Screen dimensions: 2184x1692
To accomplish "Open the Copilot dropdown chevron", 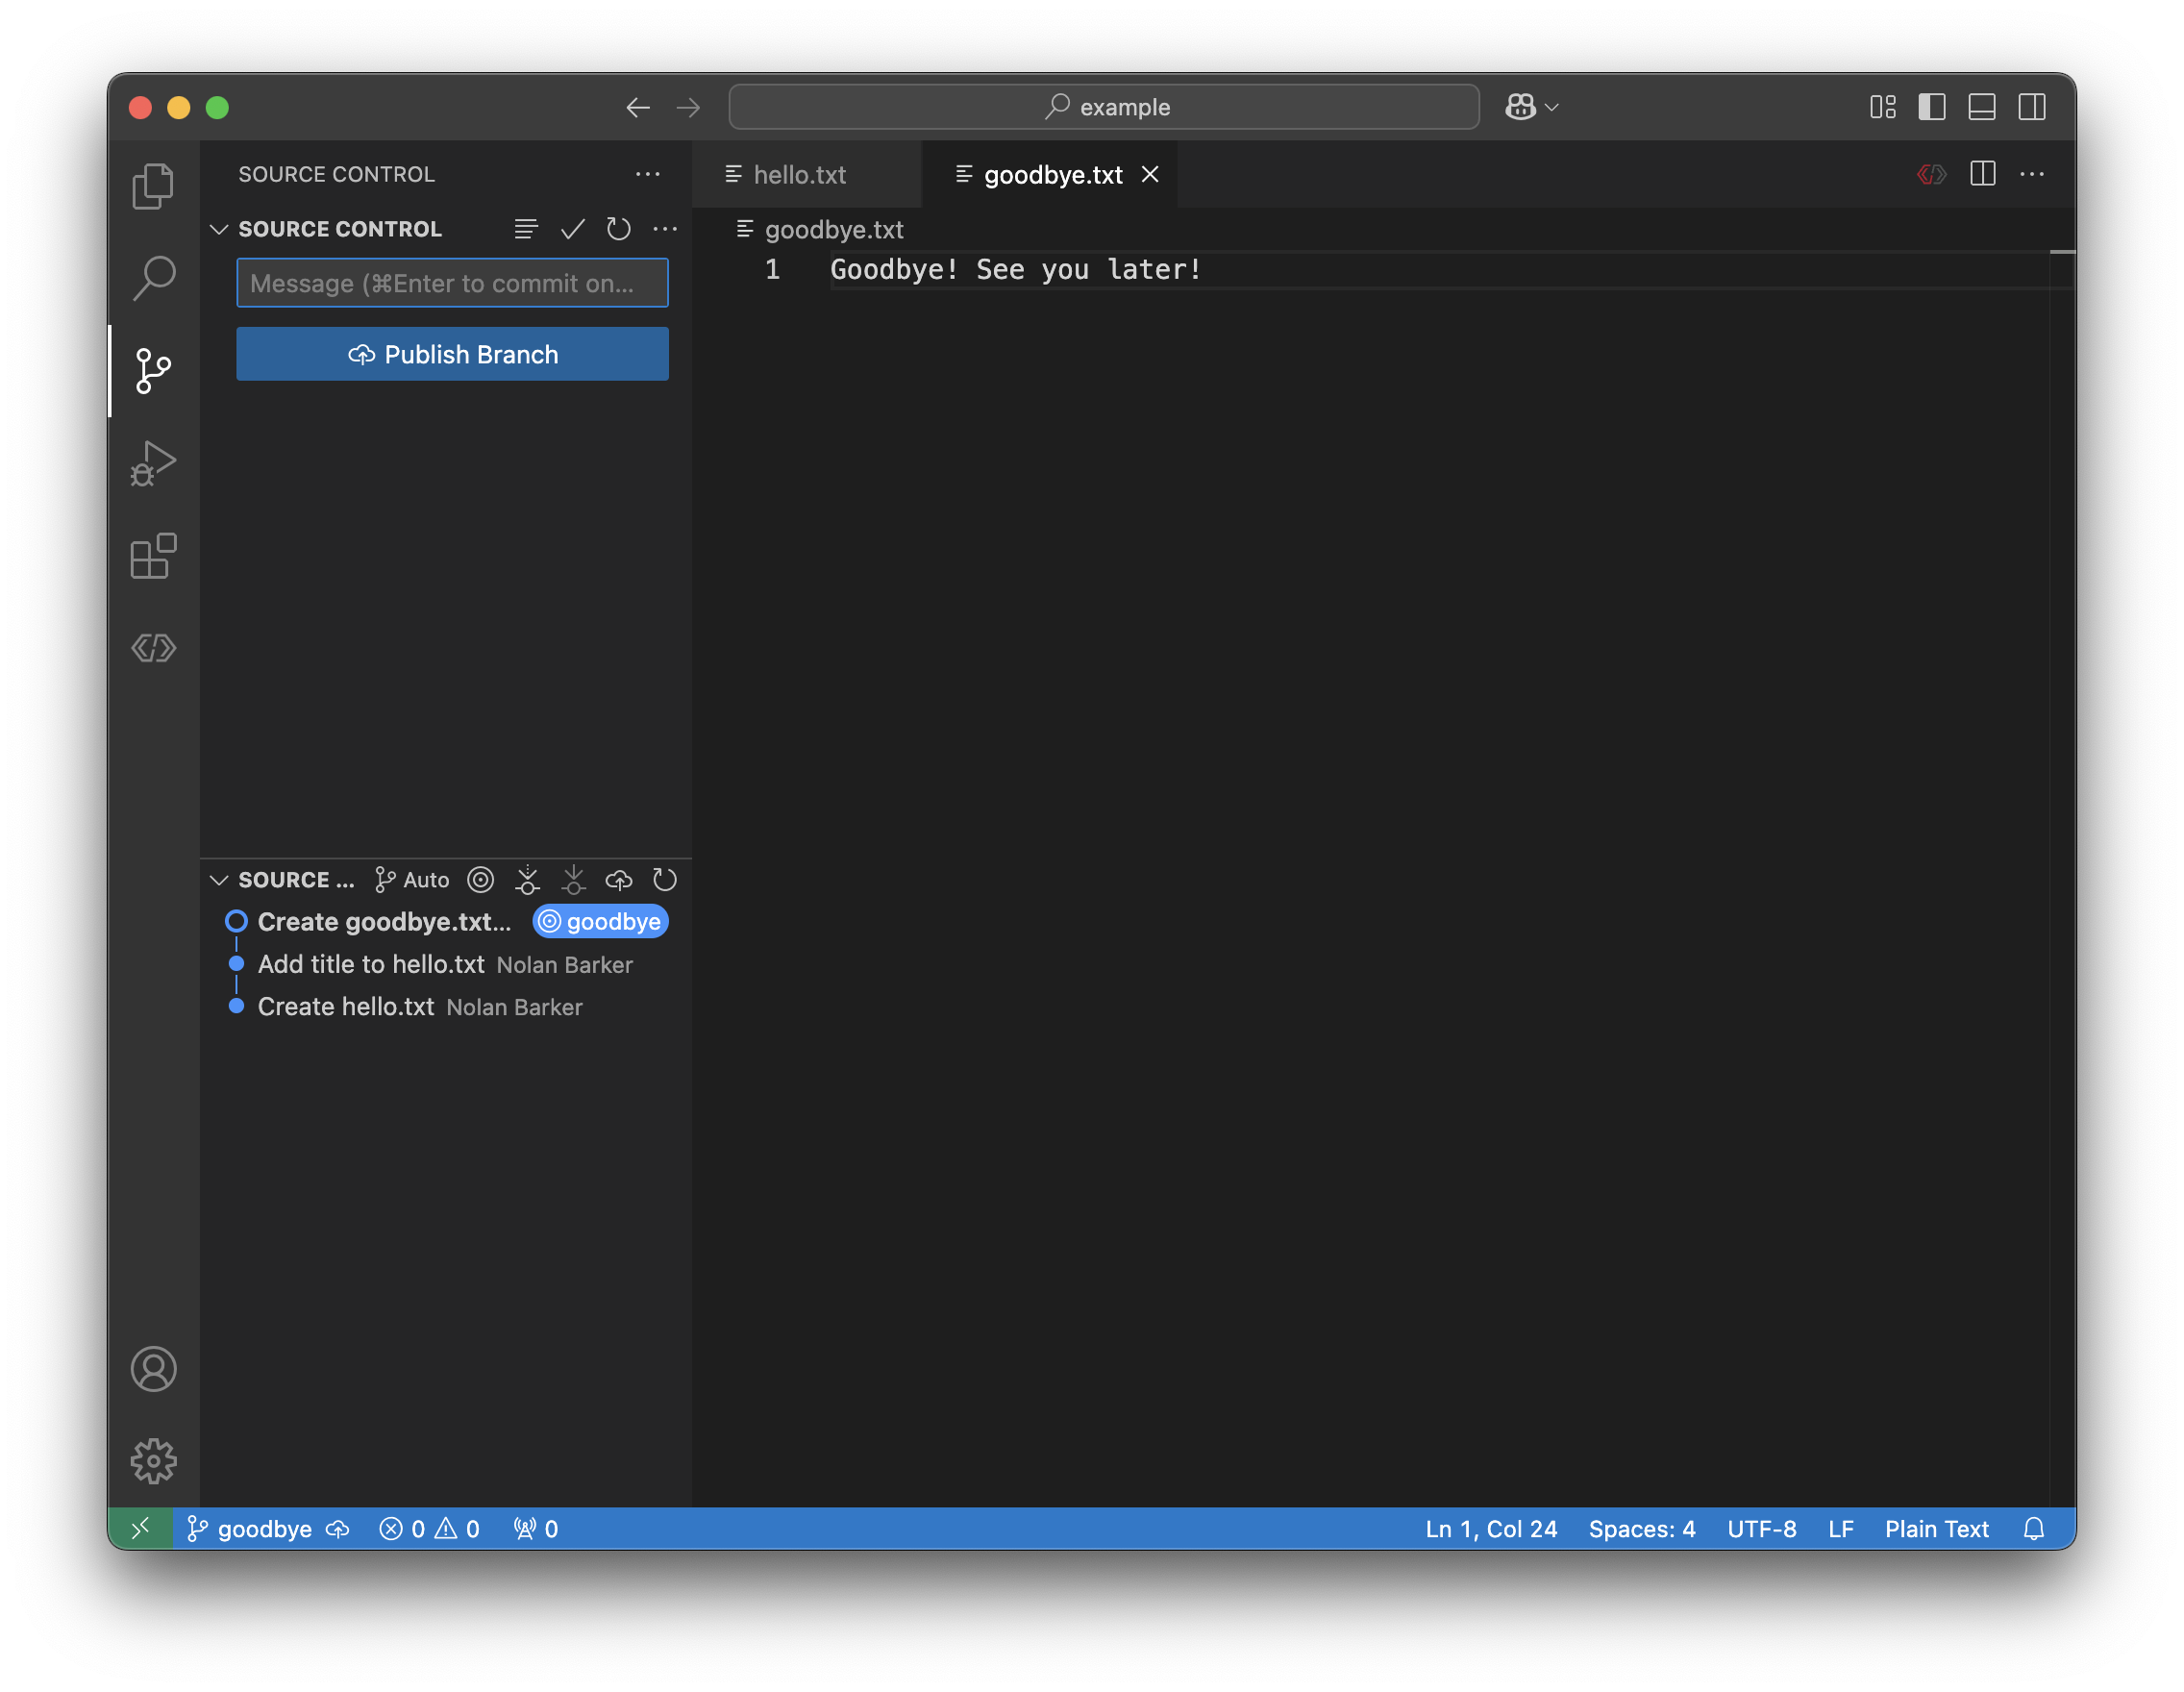I will [1552, 107].
